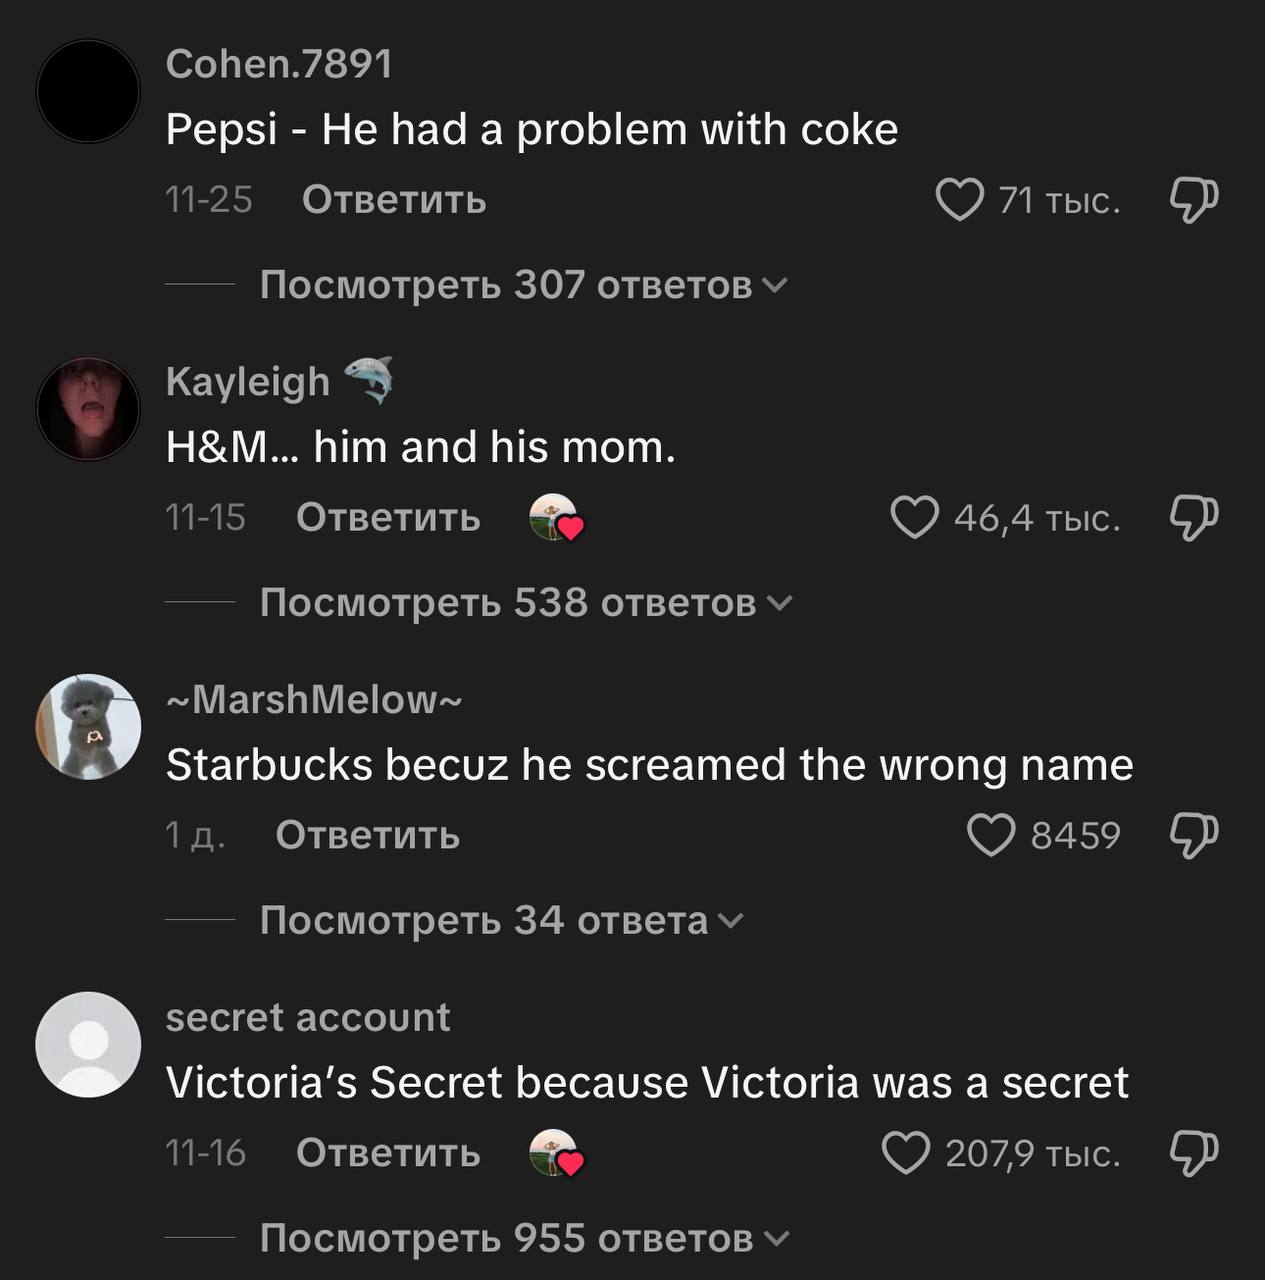This screenshot has width=1265, height=1280.
Task: Dislike the Victoria's Secret comment
Action: click(1193, 1153)
